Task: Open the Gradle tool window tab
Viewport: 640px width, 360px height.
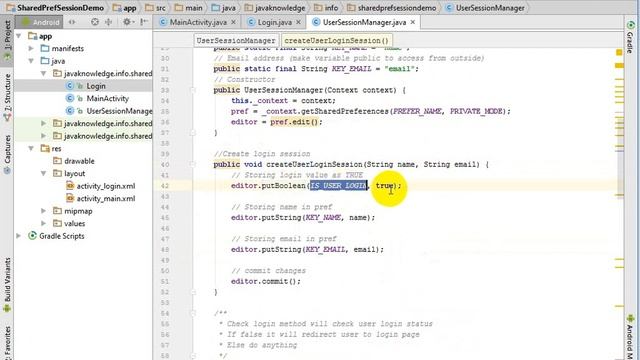Action: tap(630, 37)
